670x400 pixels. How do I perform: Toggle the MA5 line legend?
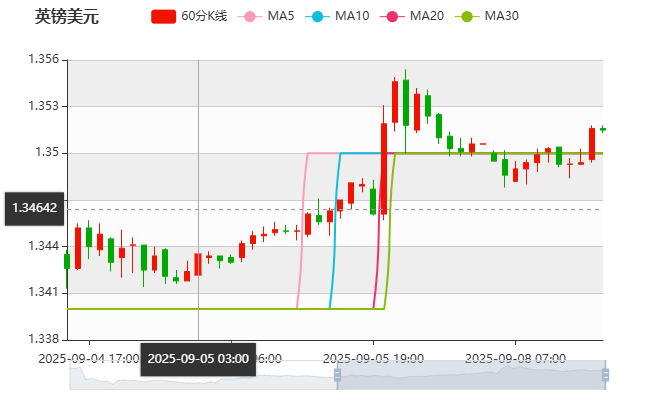266,16
